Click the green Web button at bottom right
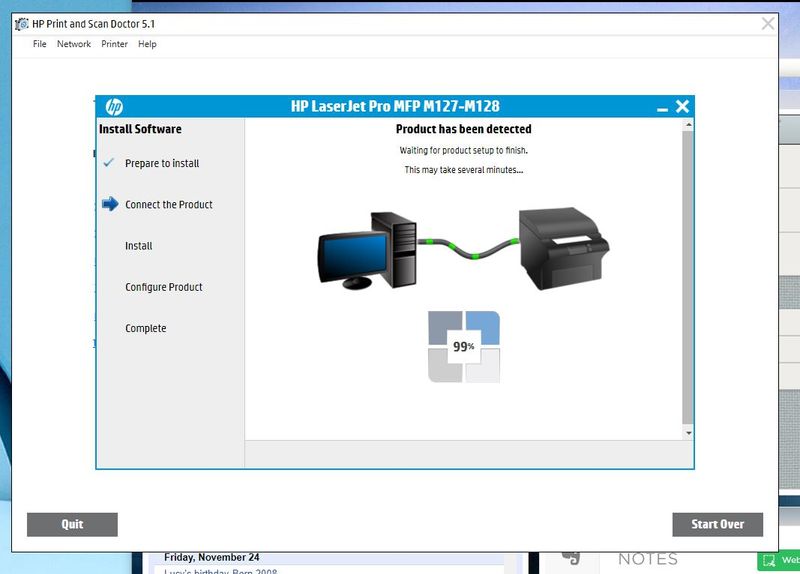Screen dimensions: 800x574 (781, 561)
